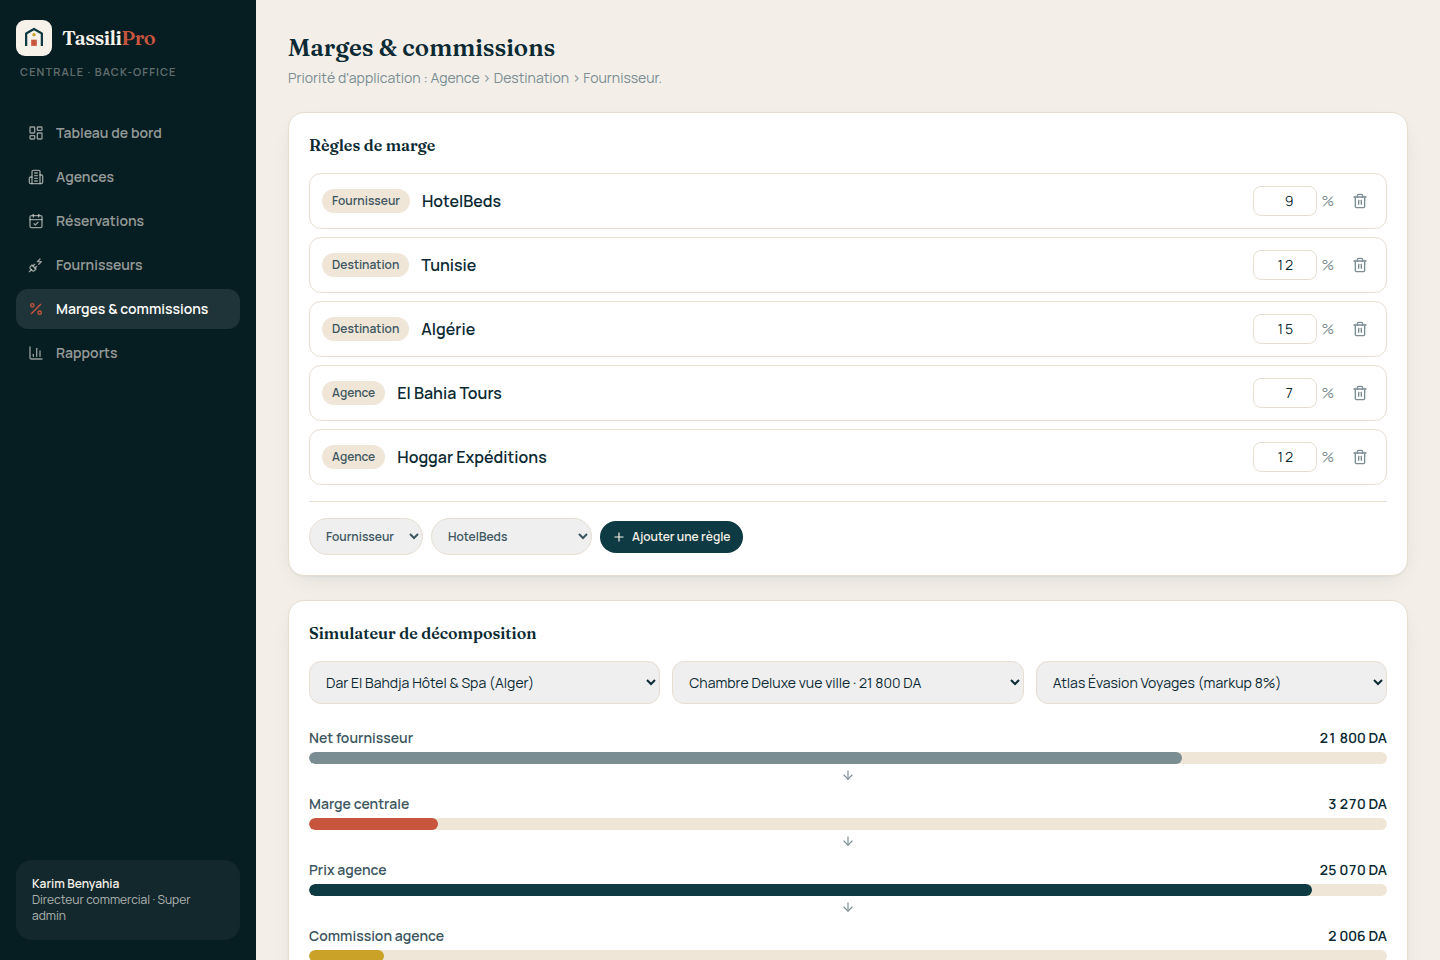Image resolution: width=1440 pixels, height=960 pixels.
Task: Click the Net fournisseur progress bar
Action: click(x=848, y=758)
